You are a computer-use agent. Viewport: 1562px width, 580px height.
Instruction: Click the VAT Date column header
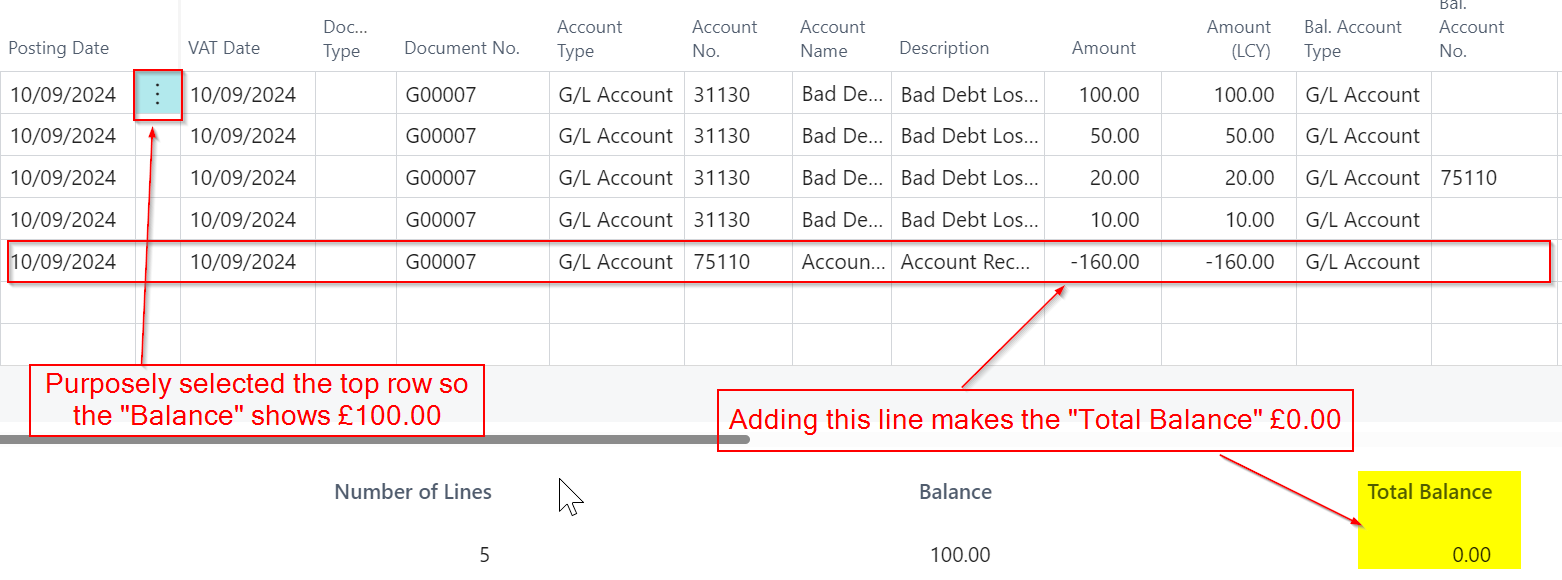pos(224,48)
